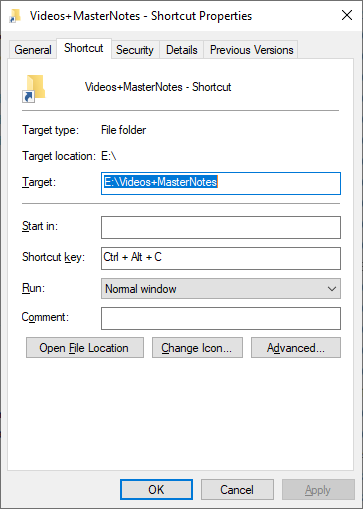
Task: Click the 'E:\' target location value
Action: click(109, 156)
